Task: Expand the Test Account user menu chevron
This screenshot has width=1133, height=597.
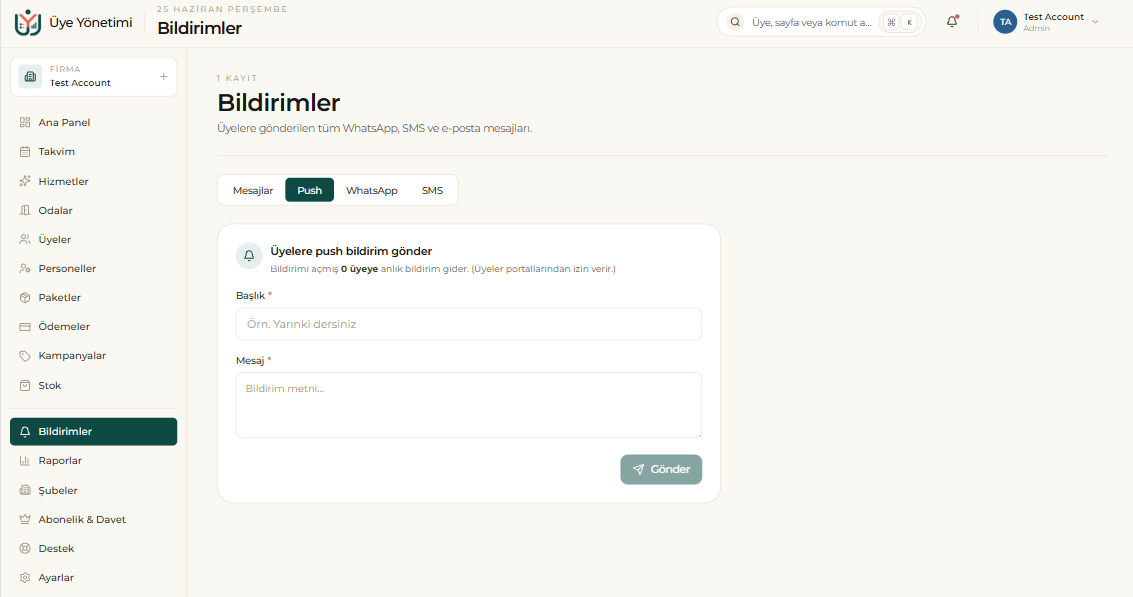Action: coord(1095,22)
